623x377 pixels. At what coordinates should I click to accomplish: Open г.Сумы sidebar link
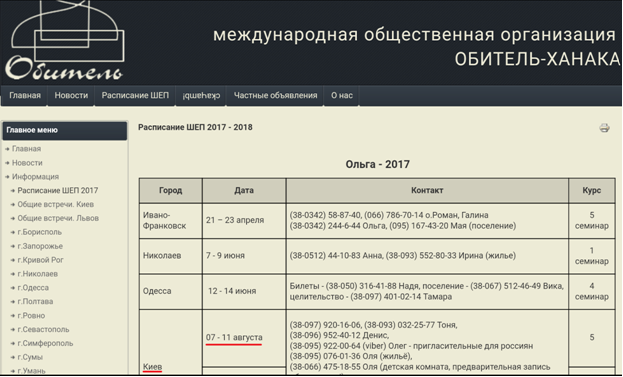tap(30, 357)
